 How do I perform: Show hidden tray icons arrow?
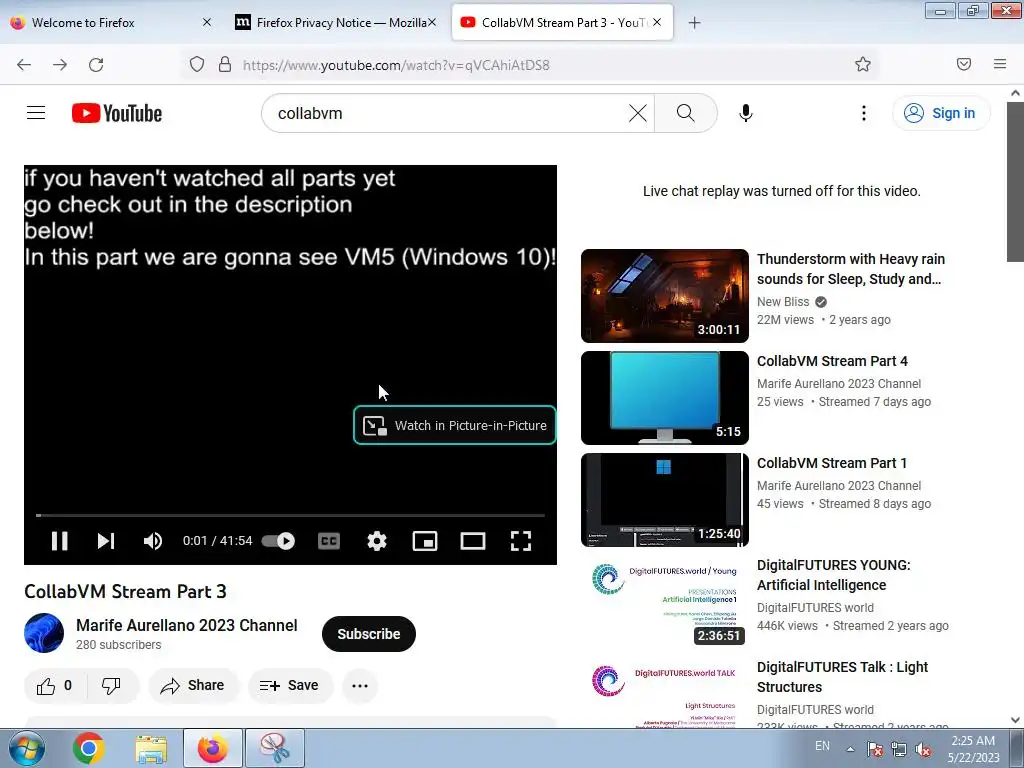click(x=850, y=749)
